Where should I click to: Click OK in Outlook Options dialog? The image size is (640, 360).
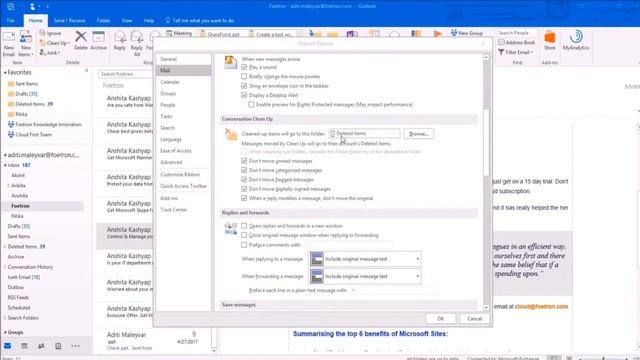click(440, 318)
